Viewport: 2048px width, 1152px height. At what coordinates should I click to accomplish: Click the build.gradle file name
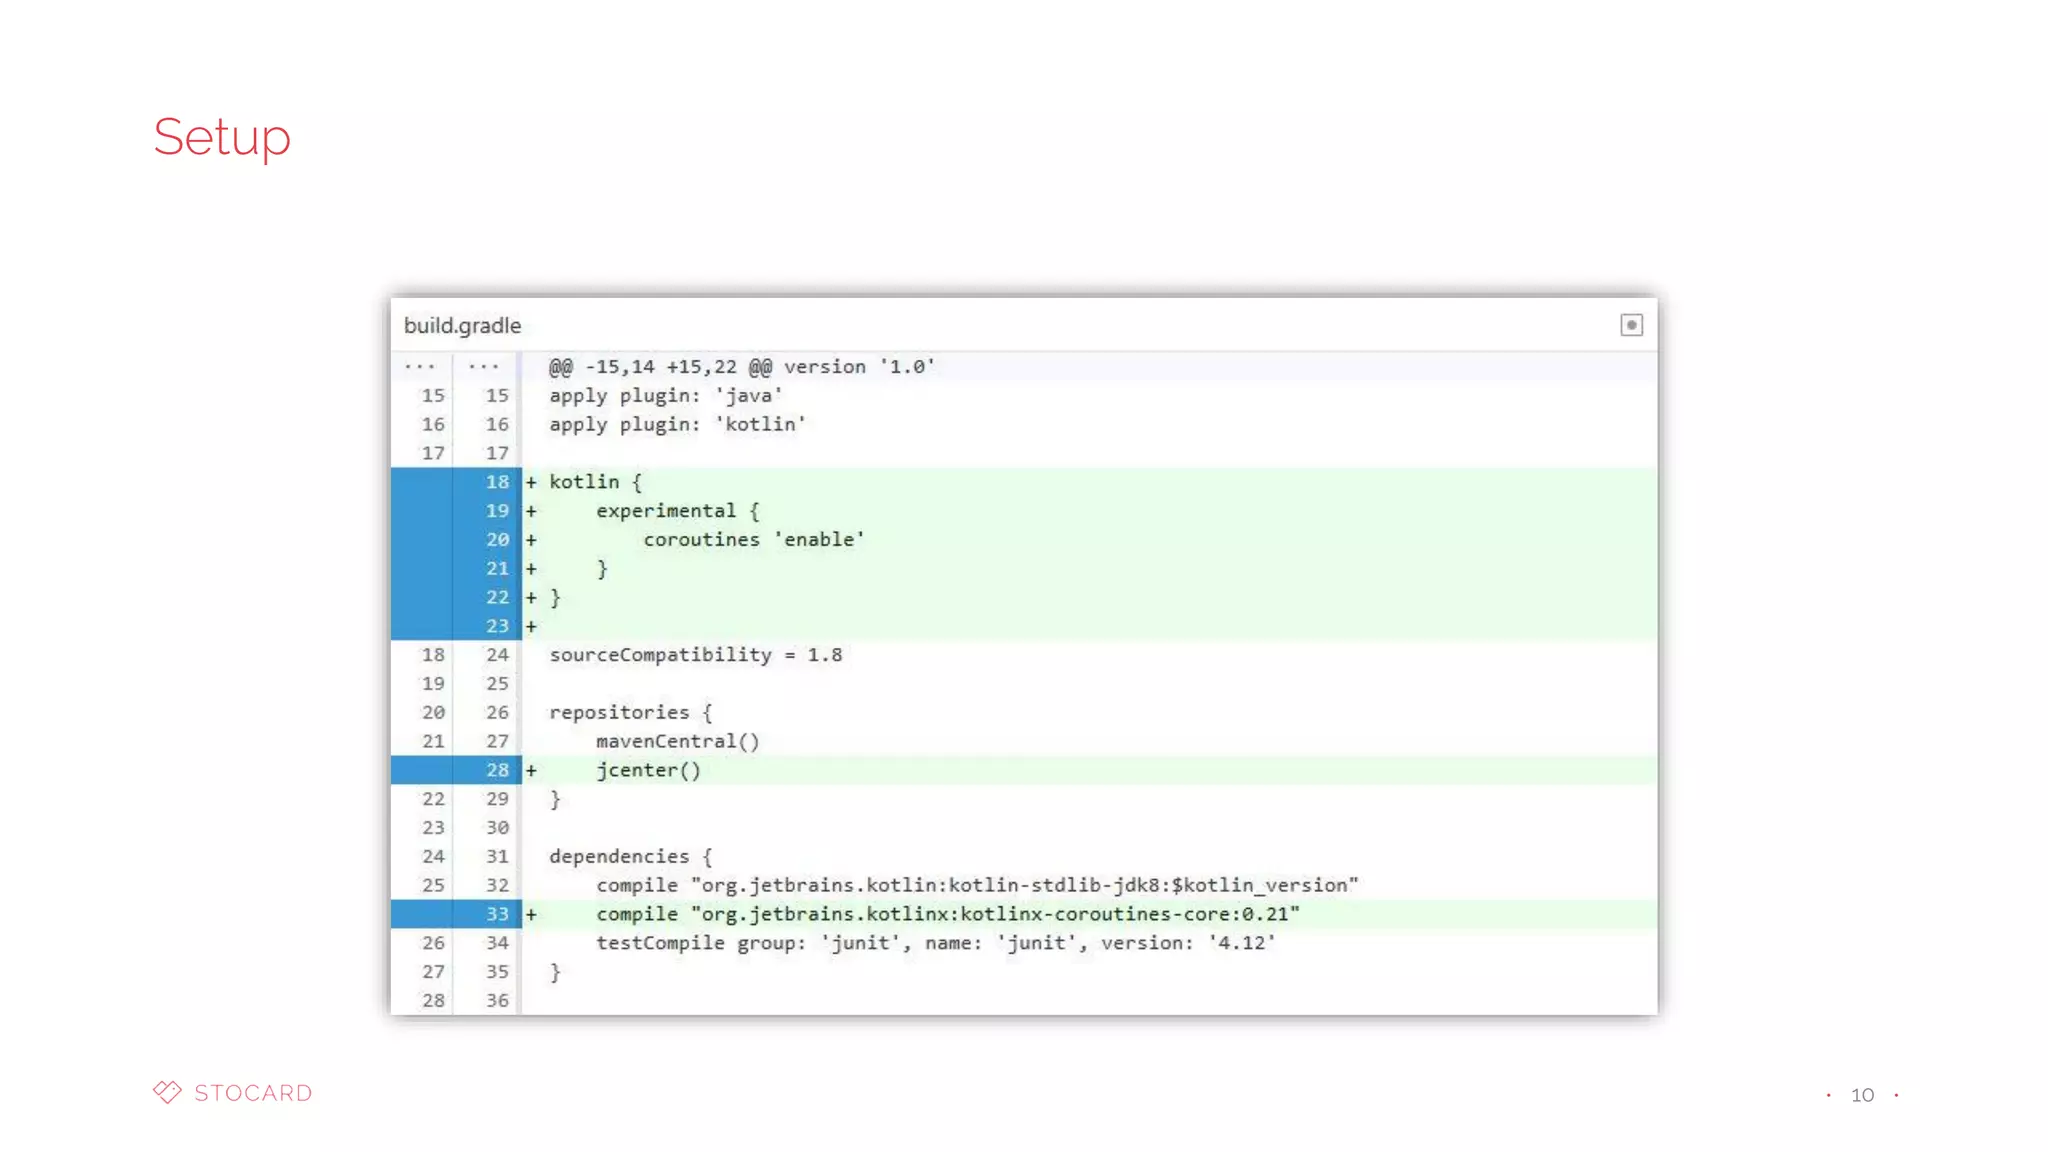[462, 326]
